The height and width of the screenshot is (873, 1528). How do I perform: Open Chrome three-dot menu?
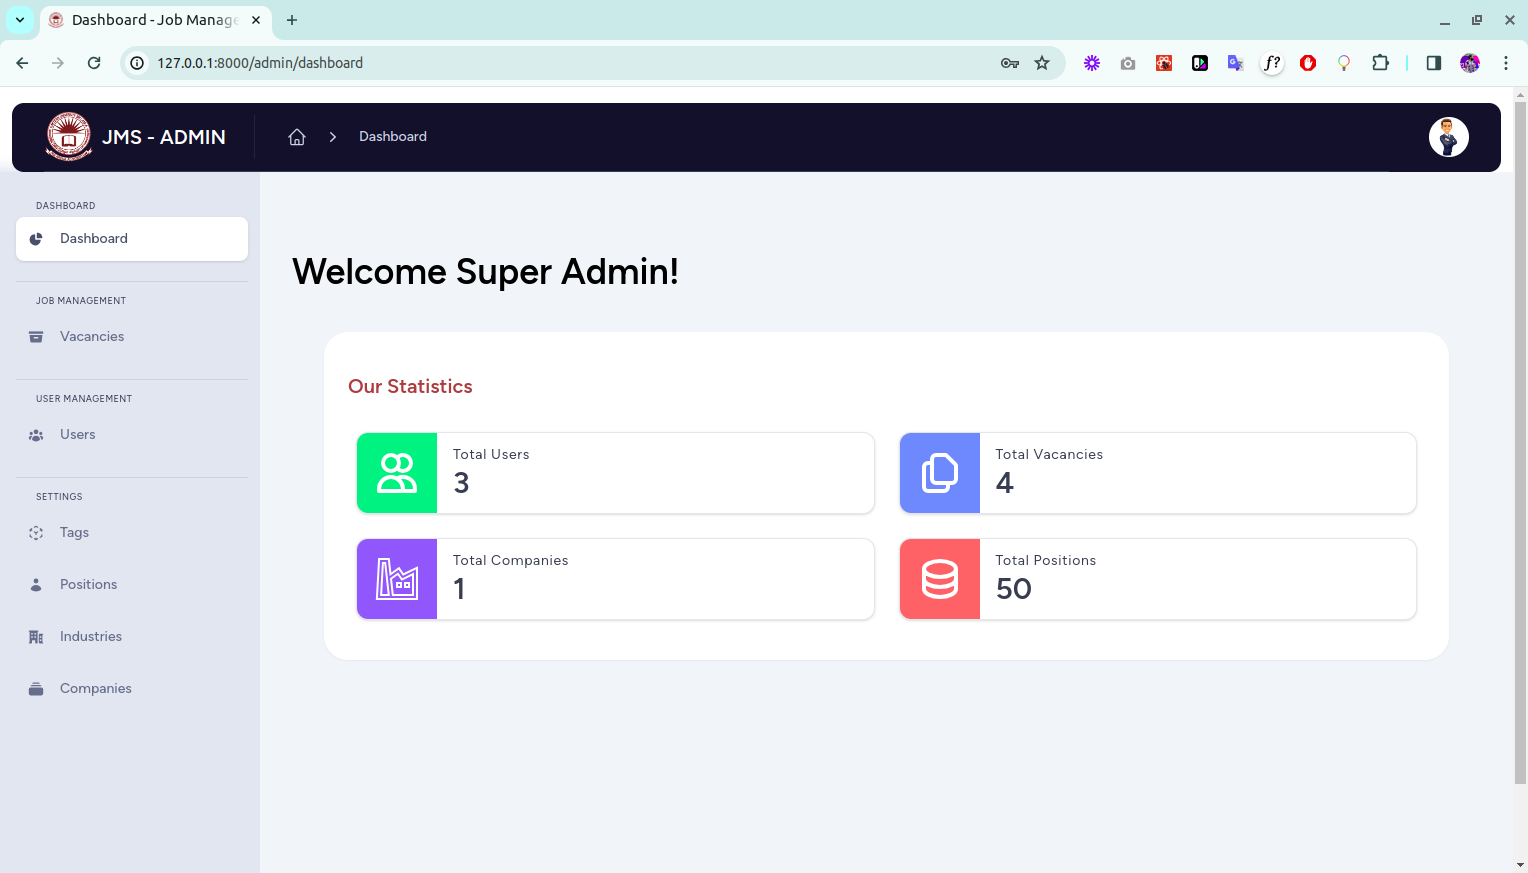click(1505, 63)
